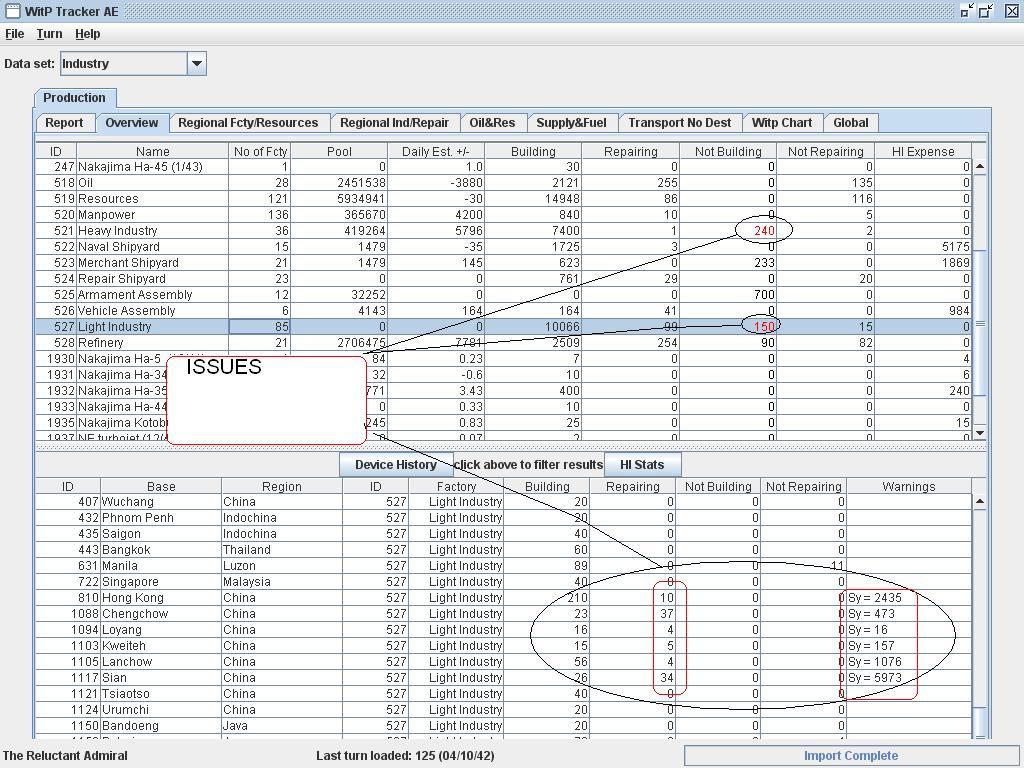The width and height of the screenshot is (1024, 768).
Task: Click the Sy = 5973 warning cell
Action: (x=908, y=678)
